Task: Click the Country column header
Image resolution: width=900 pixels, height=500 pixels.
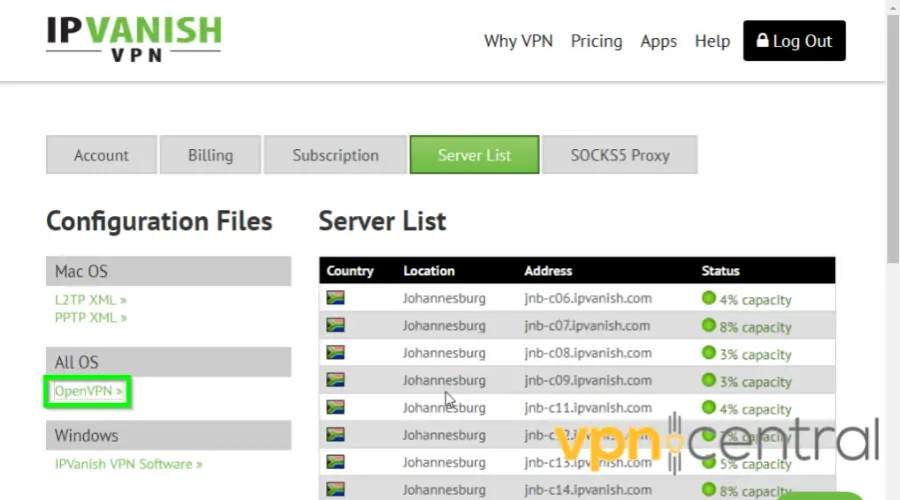Action: click(350, 270)
